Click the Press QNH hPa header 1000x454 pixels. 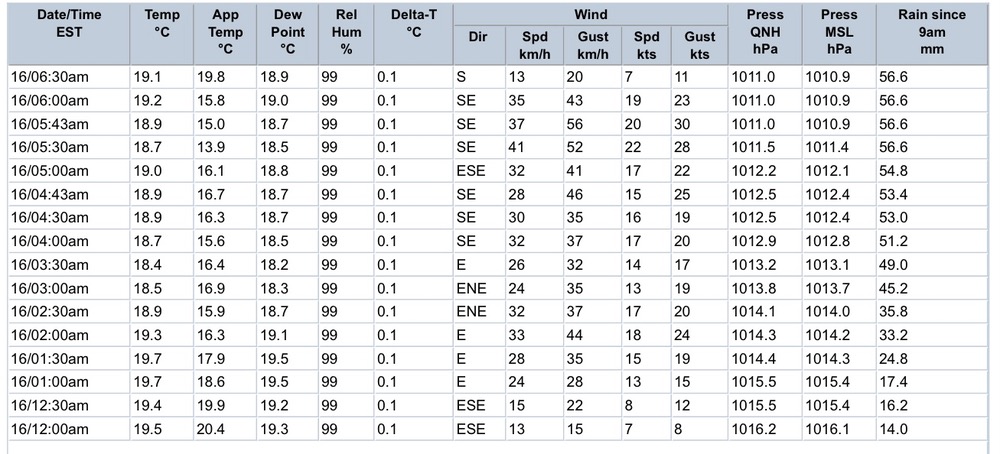pos(764,32)
